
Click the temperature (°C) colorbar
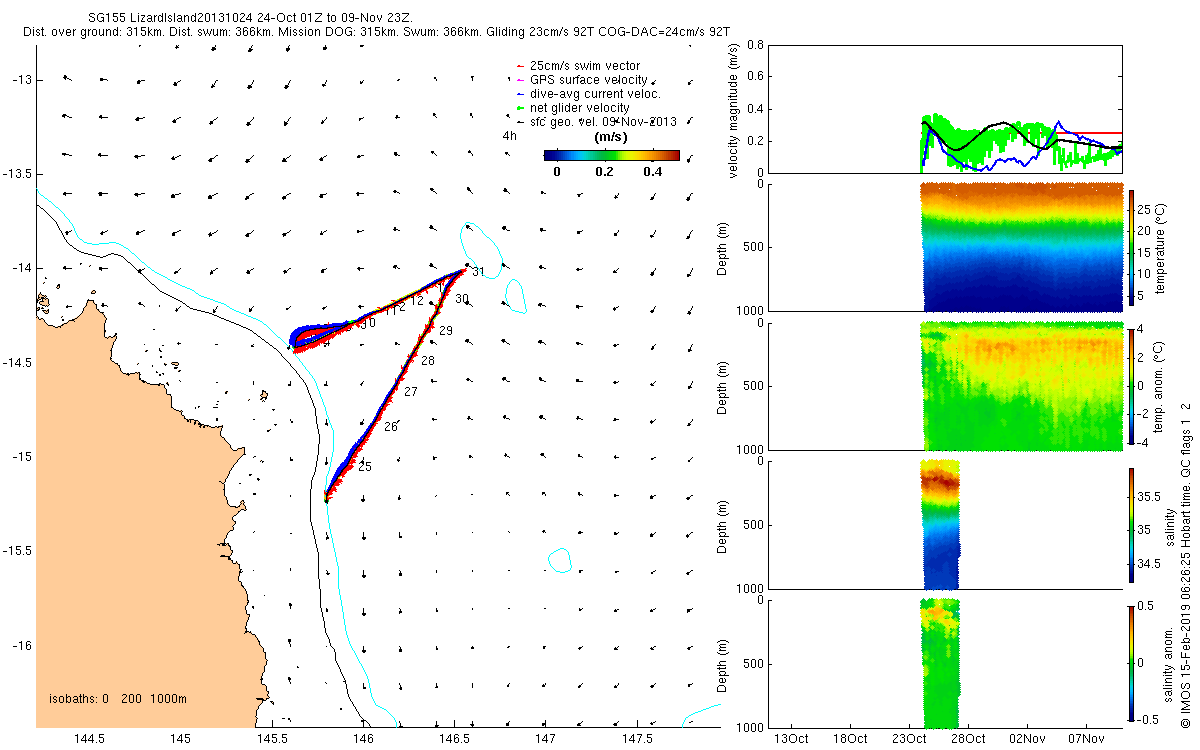coord(1131,247)
